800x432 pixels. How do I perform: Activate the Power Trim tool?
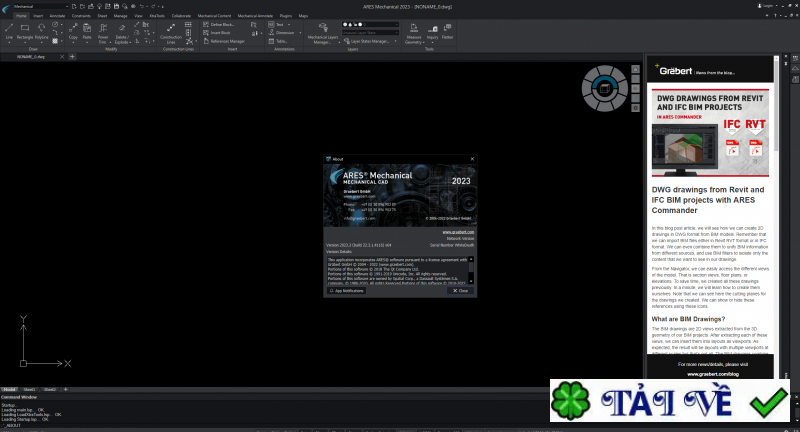pos(103,33)
